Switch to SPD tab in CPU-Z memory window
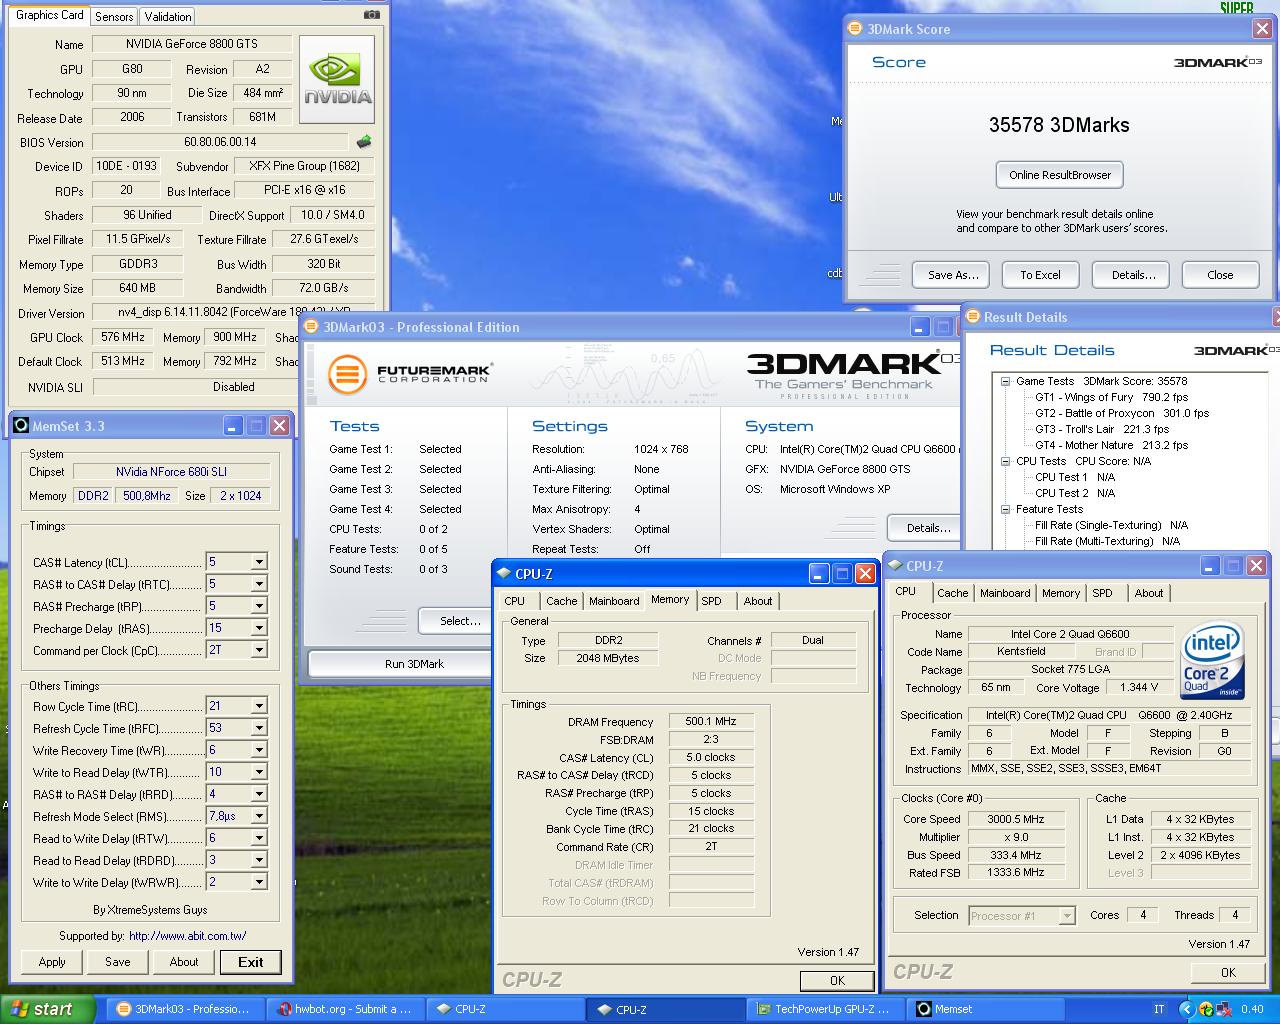This screenshot has height=1024, width=1280. 711,601
